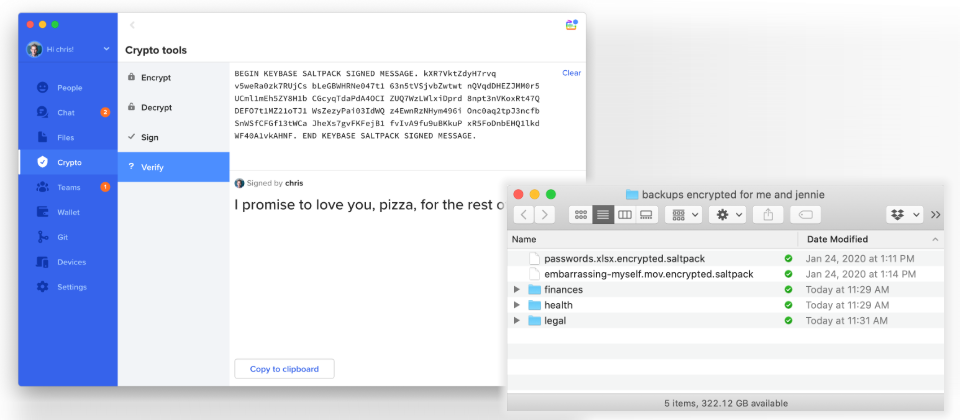Screen dimensions: 960x420
Task: Go forward in Finder window
Action: 544,214
